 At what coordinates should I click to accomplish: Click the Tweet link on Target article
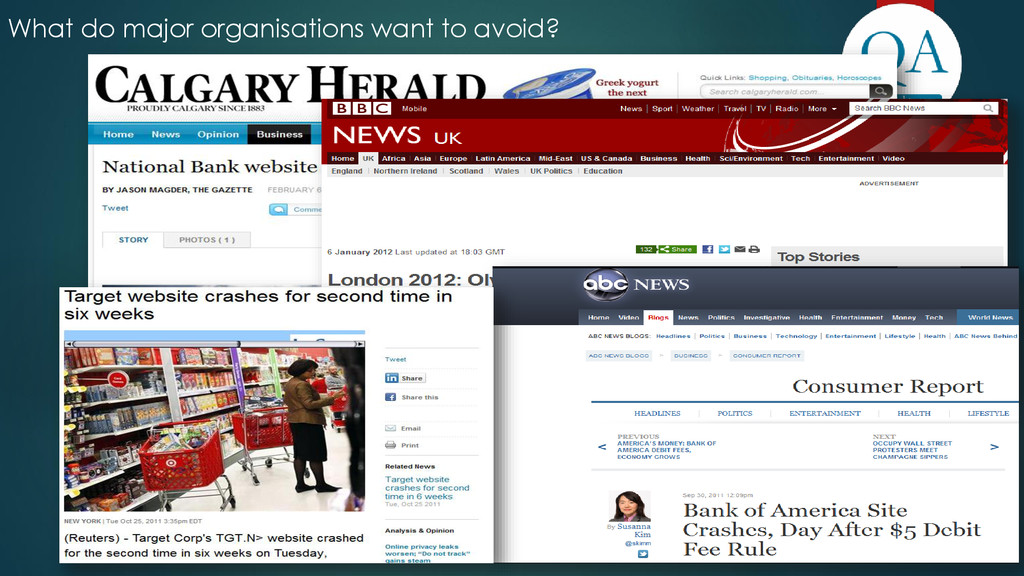[x=395, y=360]
